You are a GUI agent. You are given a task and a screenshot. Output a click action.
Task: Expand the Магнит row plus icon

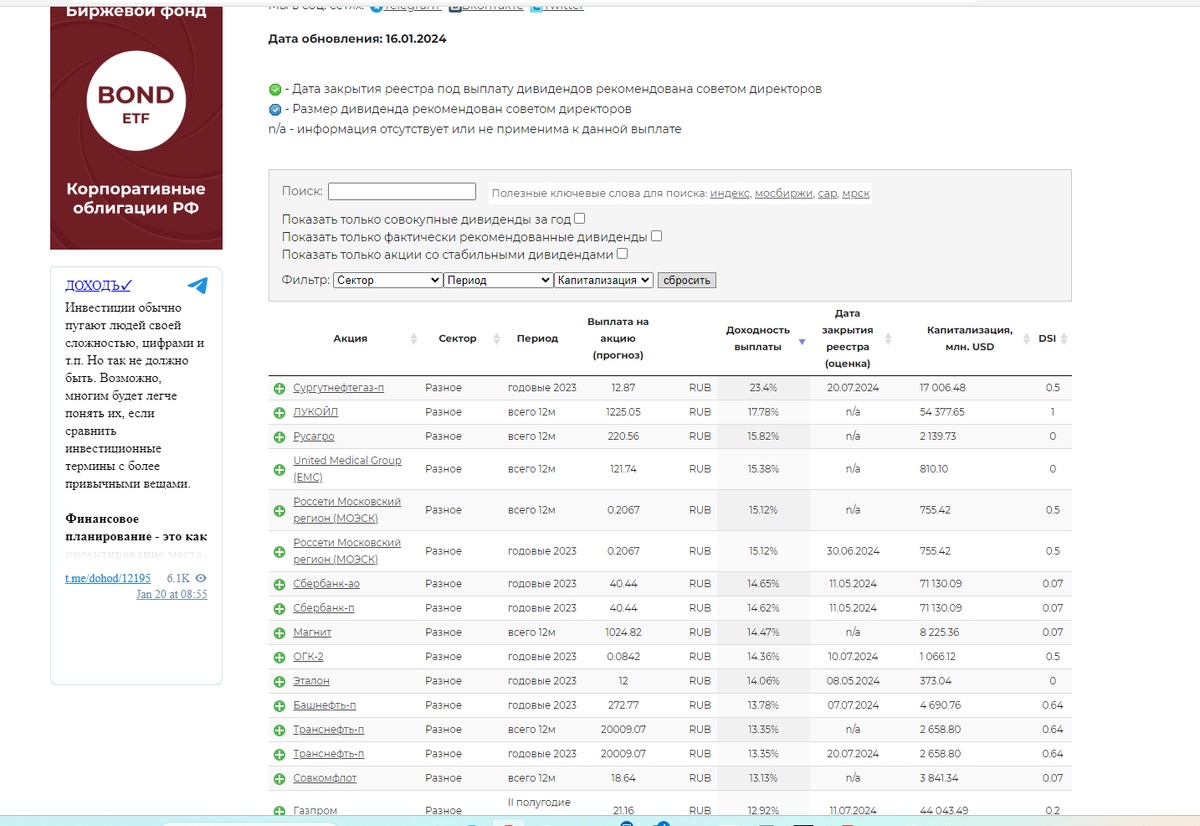[280, 633]
